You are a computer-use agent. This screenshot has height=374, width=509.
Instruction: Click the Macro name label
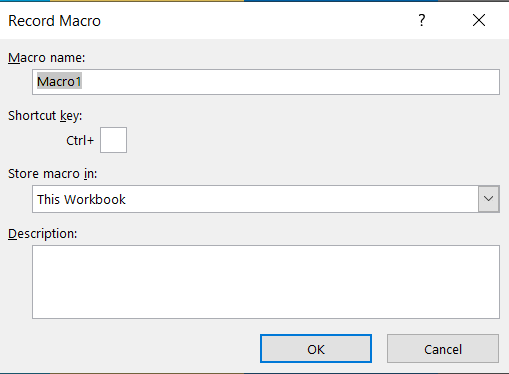[47, 58]
